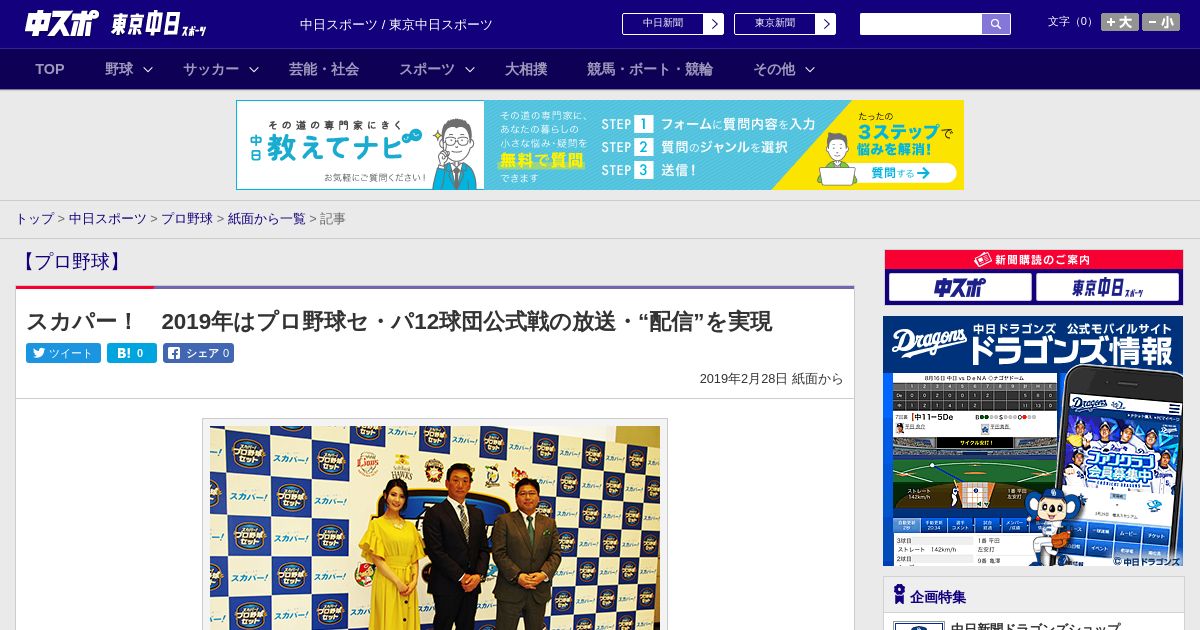Open 東京中日スポーツ subscription banner button

point(1107,288)
